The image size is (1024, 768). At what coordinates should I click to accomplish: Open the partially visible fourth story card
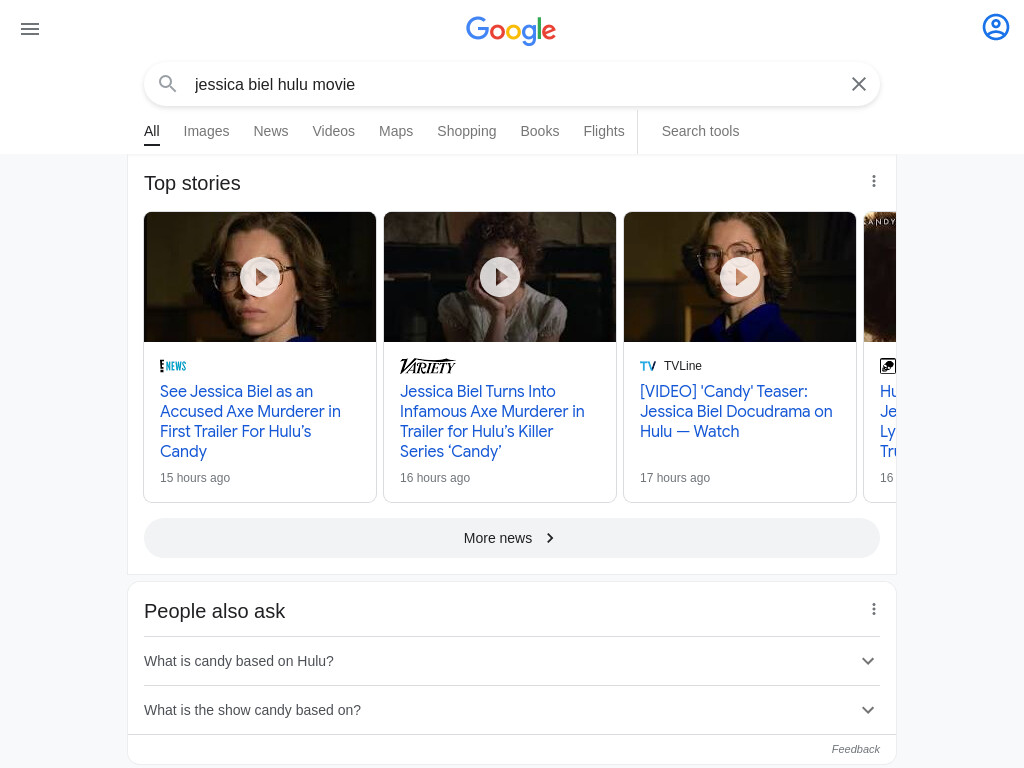pyautogui.click(x=880, y=357)
